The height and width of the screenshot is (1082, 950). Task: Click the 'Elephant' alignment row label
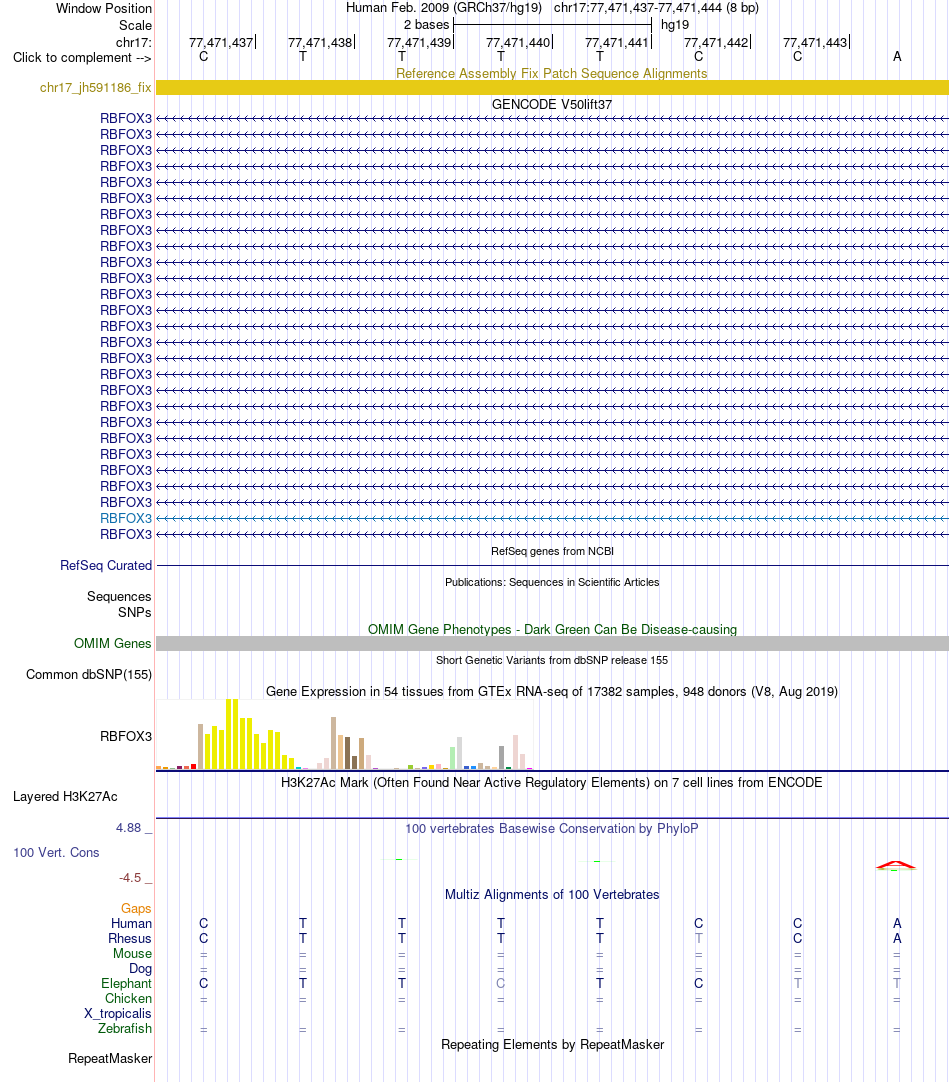point(126,983)
